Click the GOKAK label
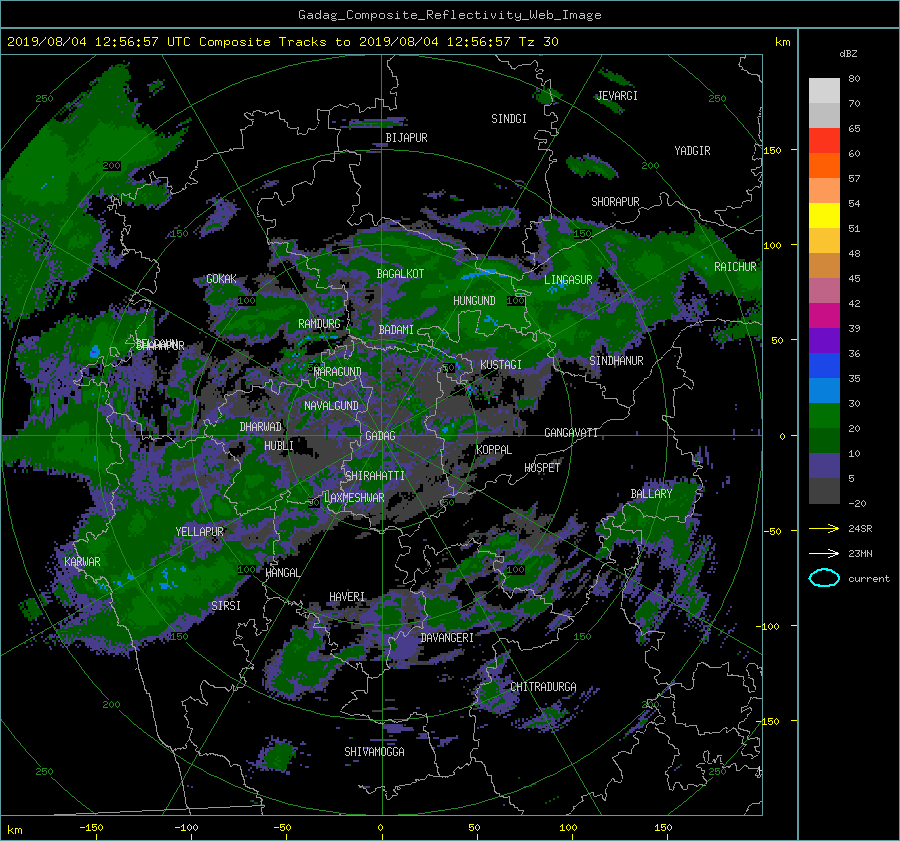Viewport: 900px width, 841px height. click(221, 279)
